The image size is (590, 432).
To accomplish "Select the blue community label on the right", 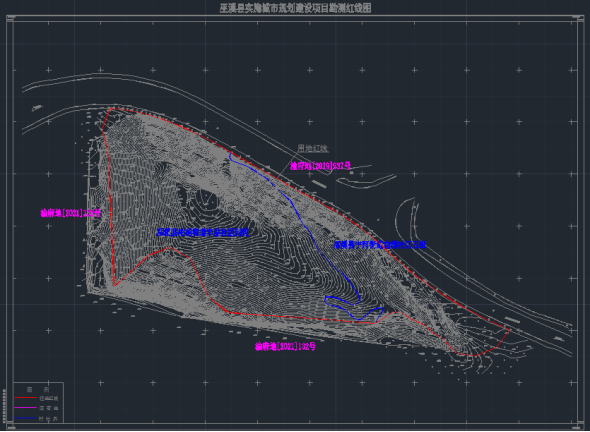I will tap(380, 245).
